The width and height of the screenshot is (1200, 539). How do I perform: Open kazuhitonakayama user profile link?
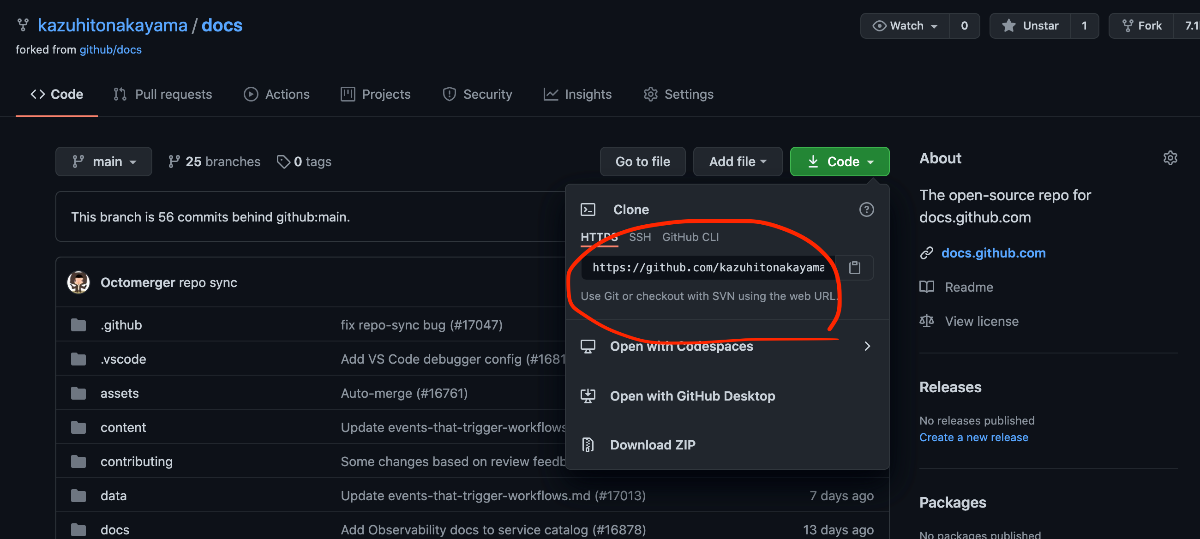pyautogui.click(x=113, y=25)
